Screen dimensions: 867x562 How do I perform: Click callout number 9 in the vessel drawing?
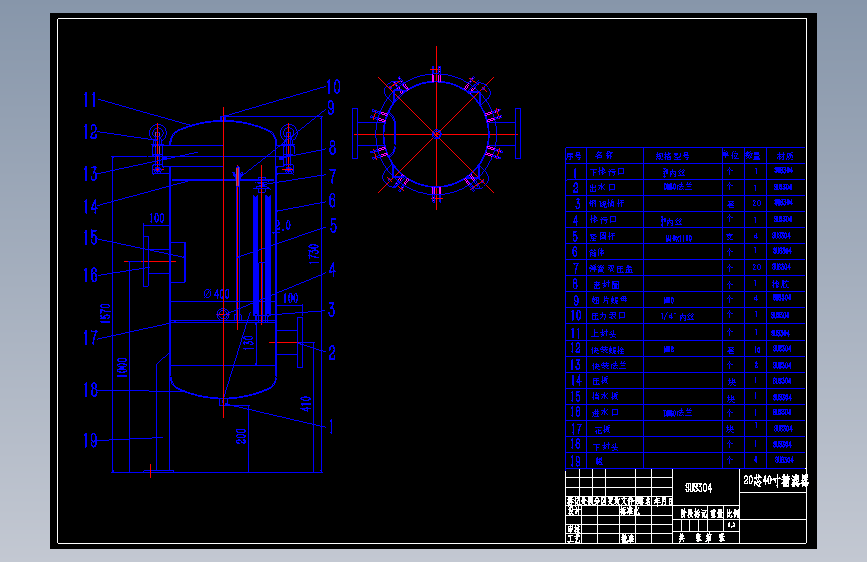(x=331, y=108)
